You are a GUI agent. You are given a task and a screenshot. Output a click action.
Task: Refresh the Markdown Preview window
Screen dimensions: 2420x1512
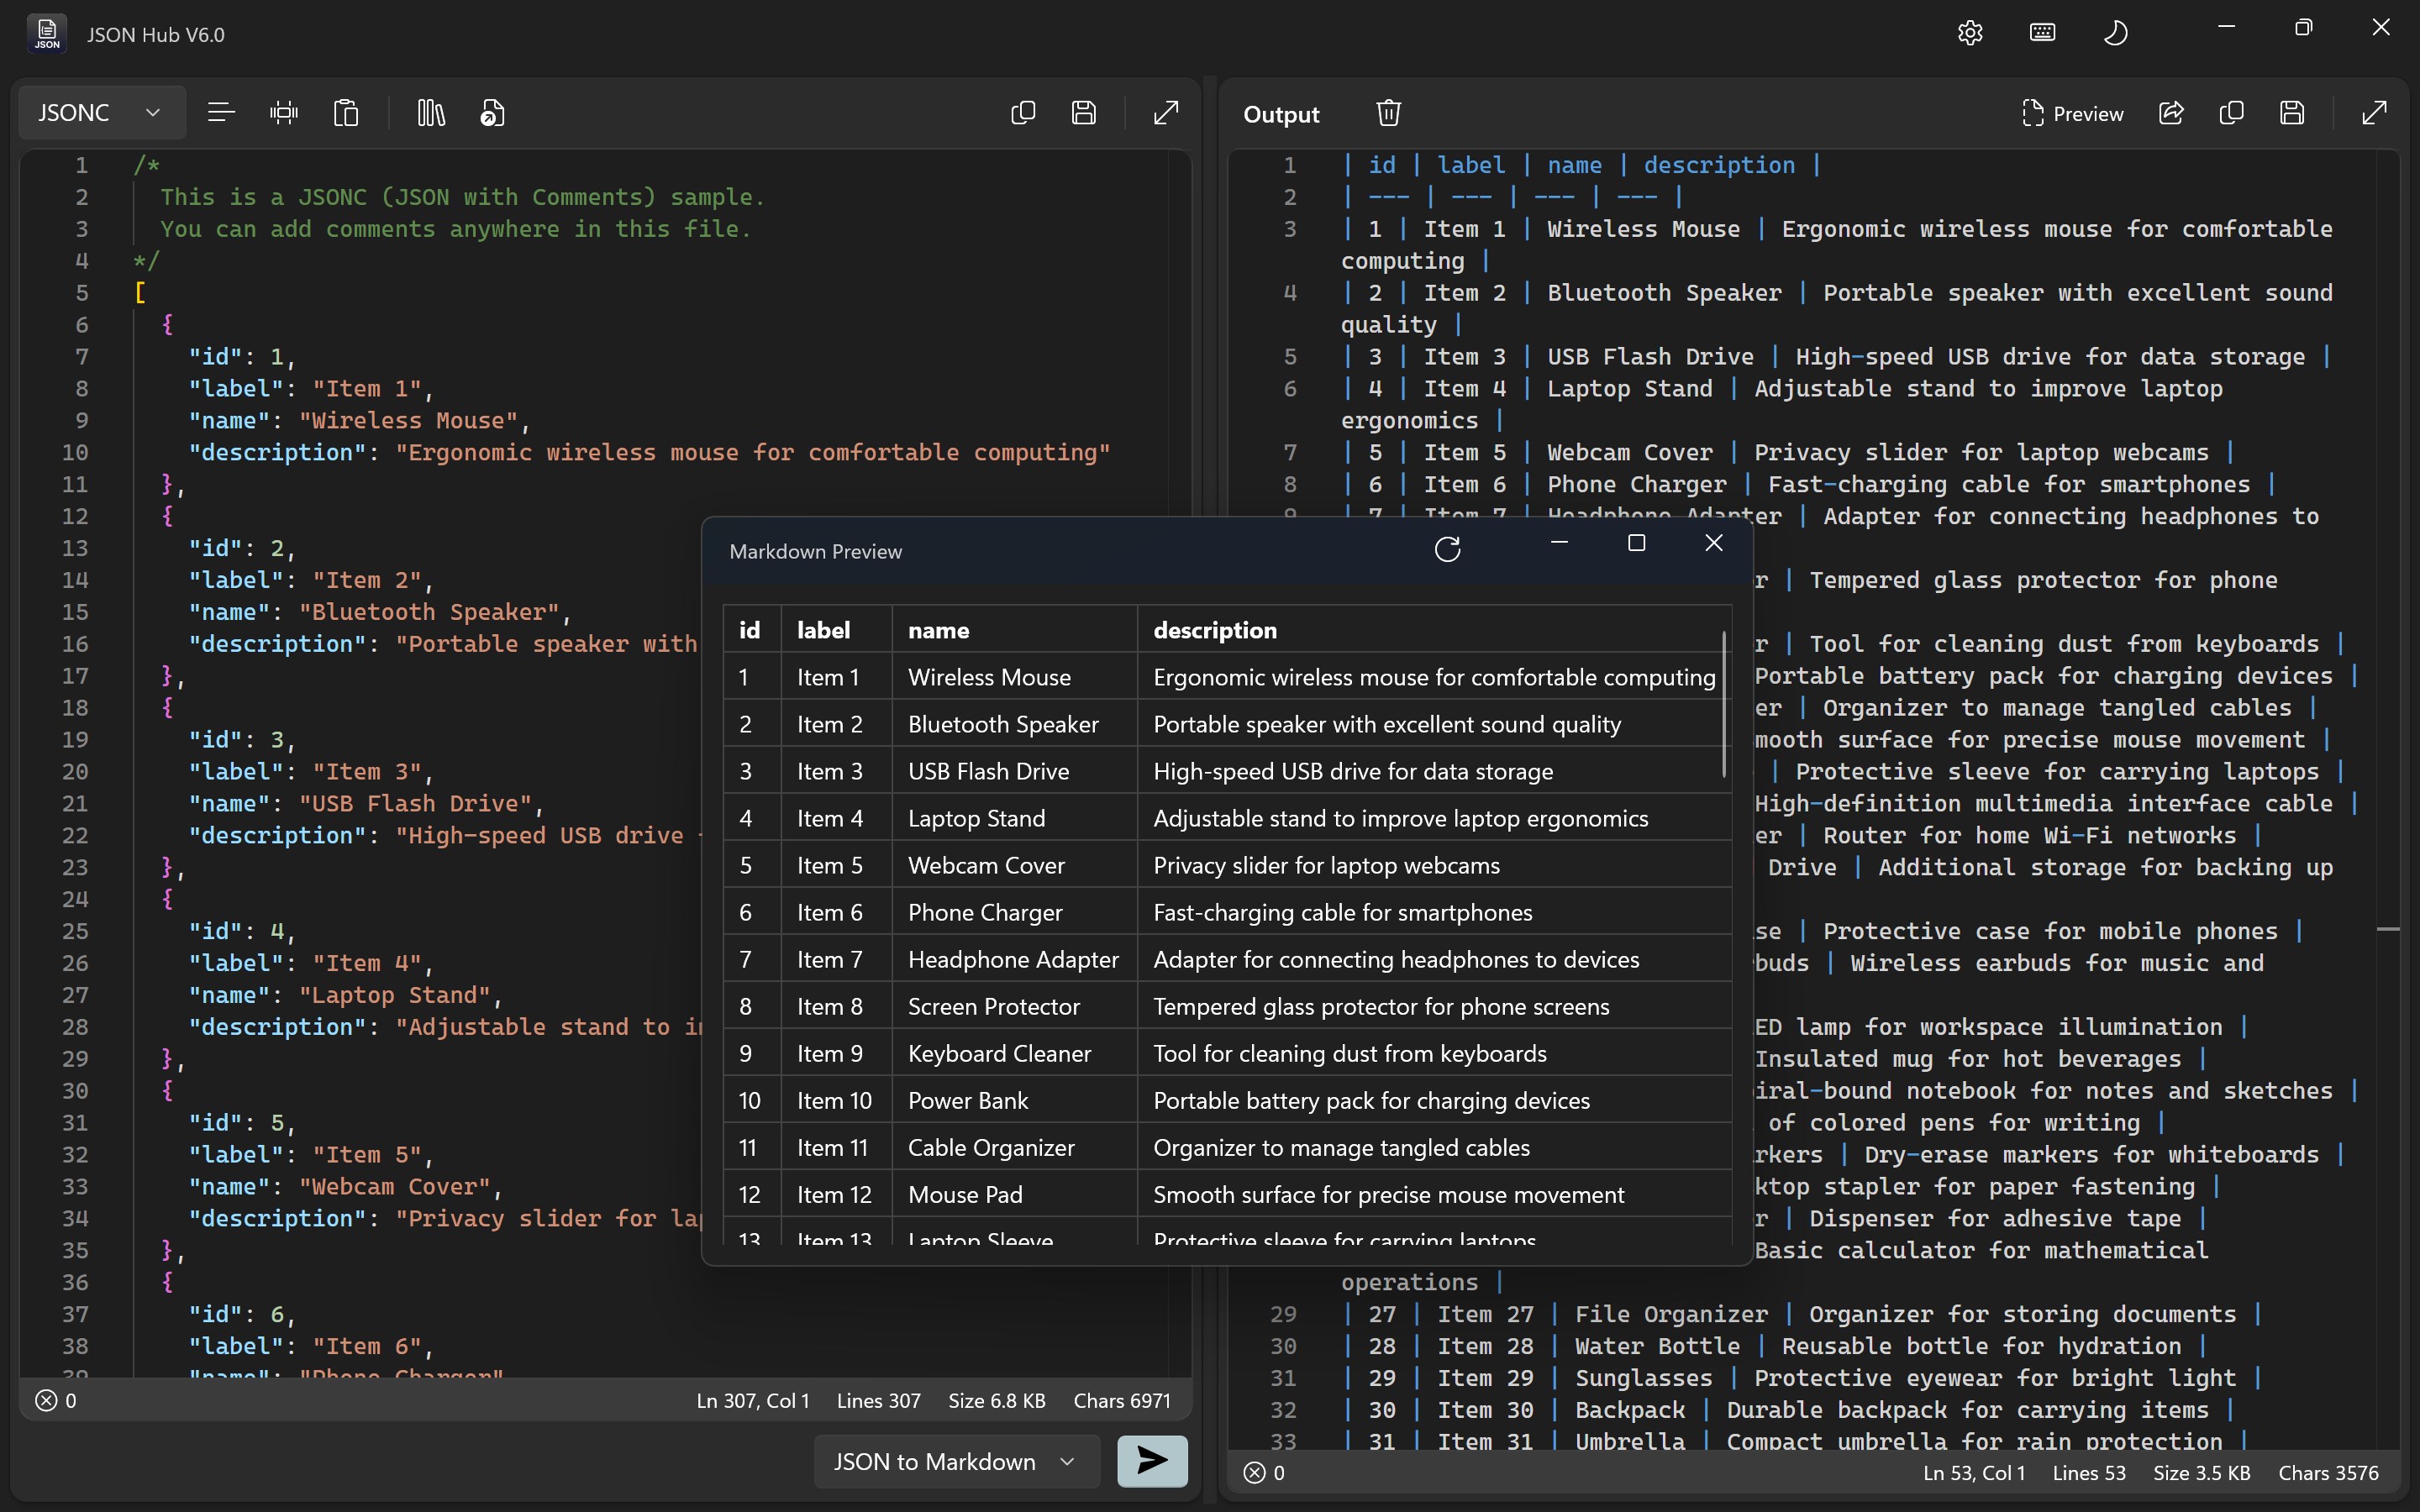click(1448, 548)
